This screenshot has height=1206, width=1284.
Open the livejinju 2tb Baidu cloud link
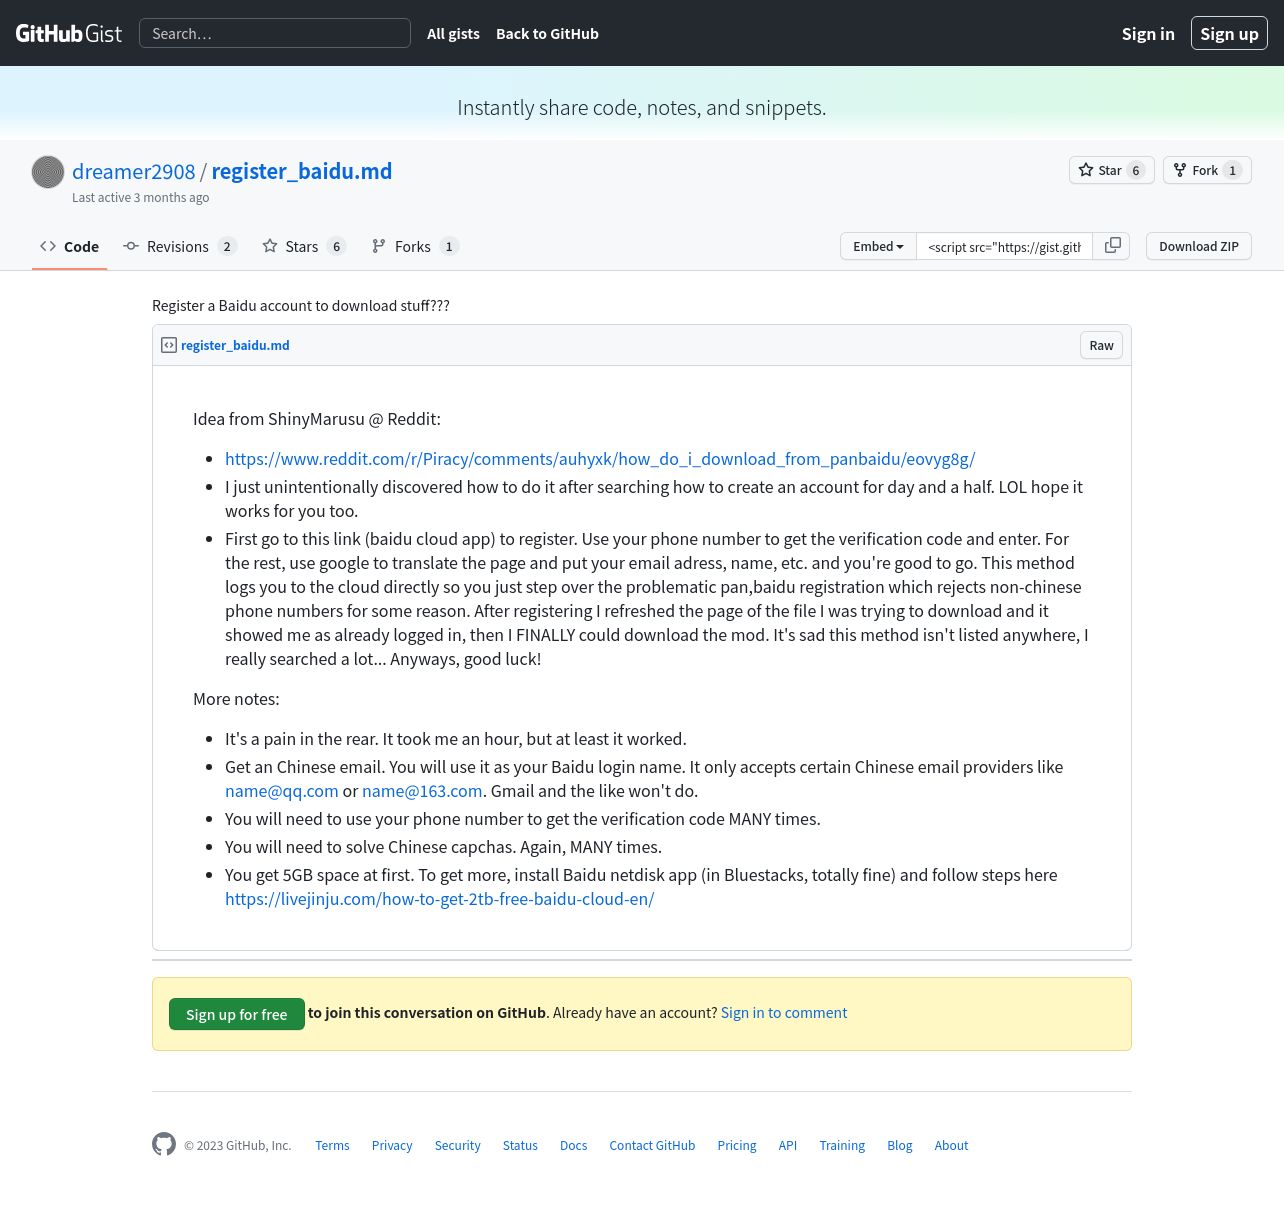coord(440,899)
